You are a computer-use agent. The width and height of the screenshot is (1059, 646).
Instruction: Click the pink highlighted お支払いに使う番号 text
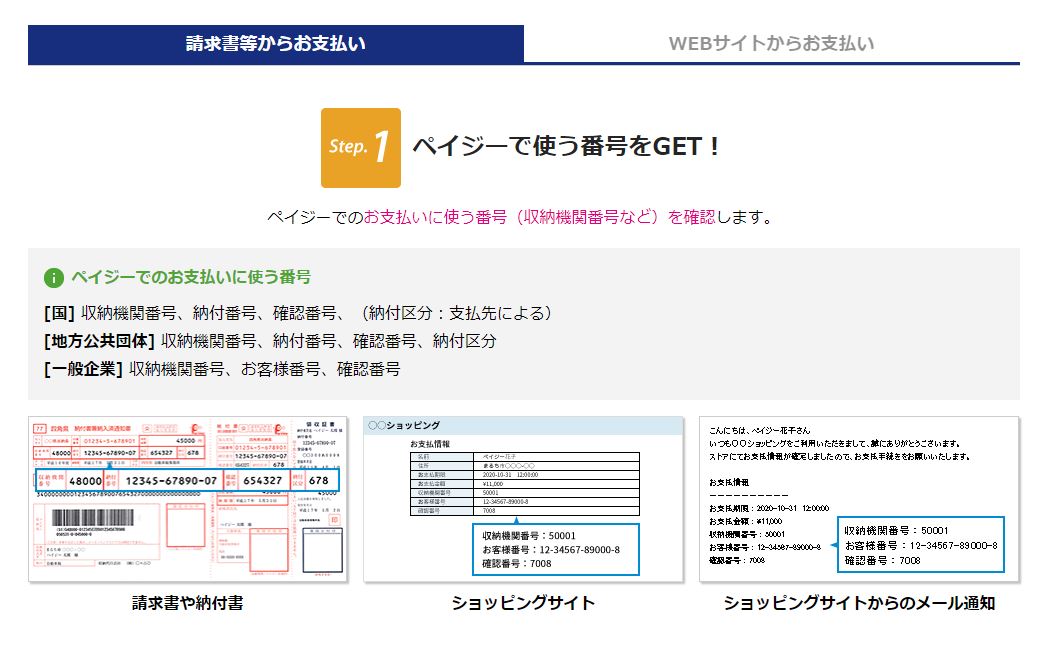pyautogui.click(x=539, y=217)
